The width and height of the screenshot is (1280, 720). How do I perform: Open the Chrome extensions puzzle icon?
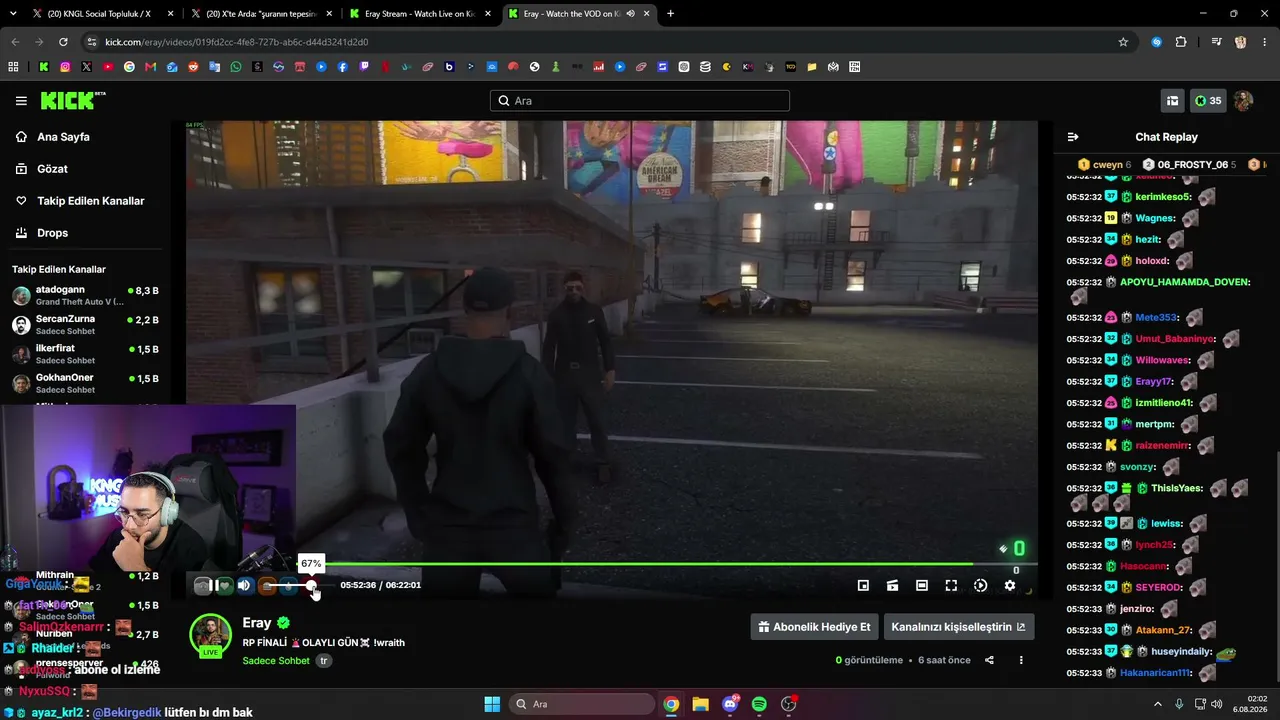pos(1181,42)
